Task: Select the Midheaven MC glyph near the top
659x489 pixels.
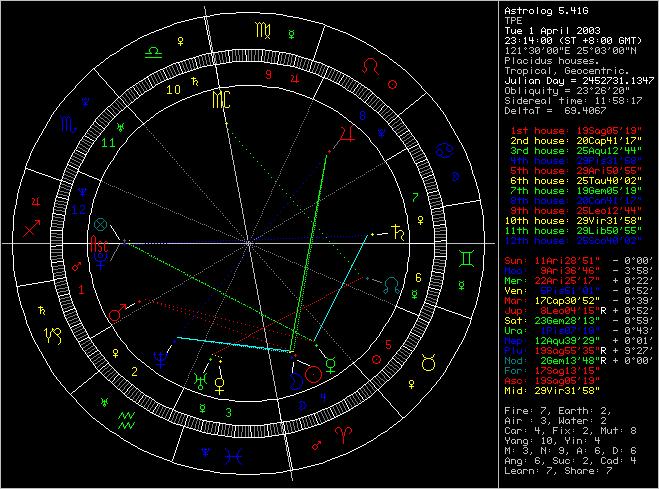Action: pyautogui.click(x=221, y=99)
